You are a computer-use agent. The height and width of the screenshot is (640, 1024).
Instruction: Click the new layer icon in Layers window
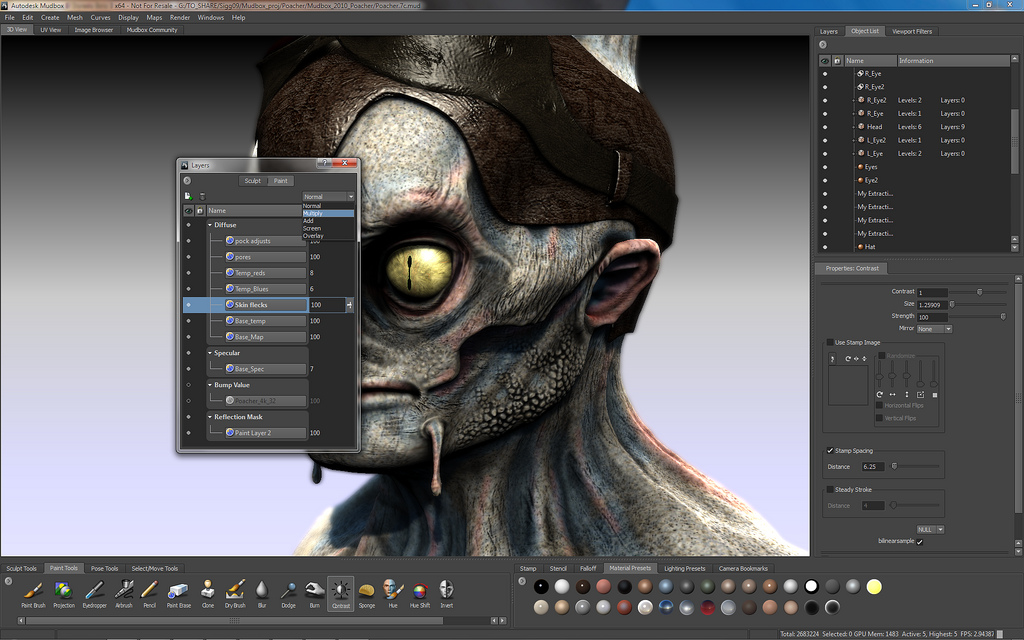pyautogui.click(x=188, y=196)
